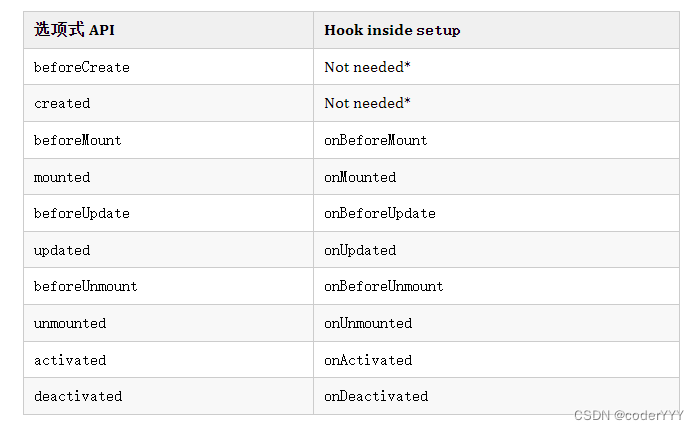Viewport: 699px width, 430px height.
Task: Click the onActivated hook cell
Action: point(368,360)
